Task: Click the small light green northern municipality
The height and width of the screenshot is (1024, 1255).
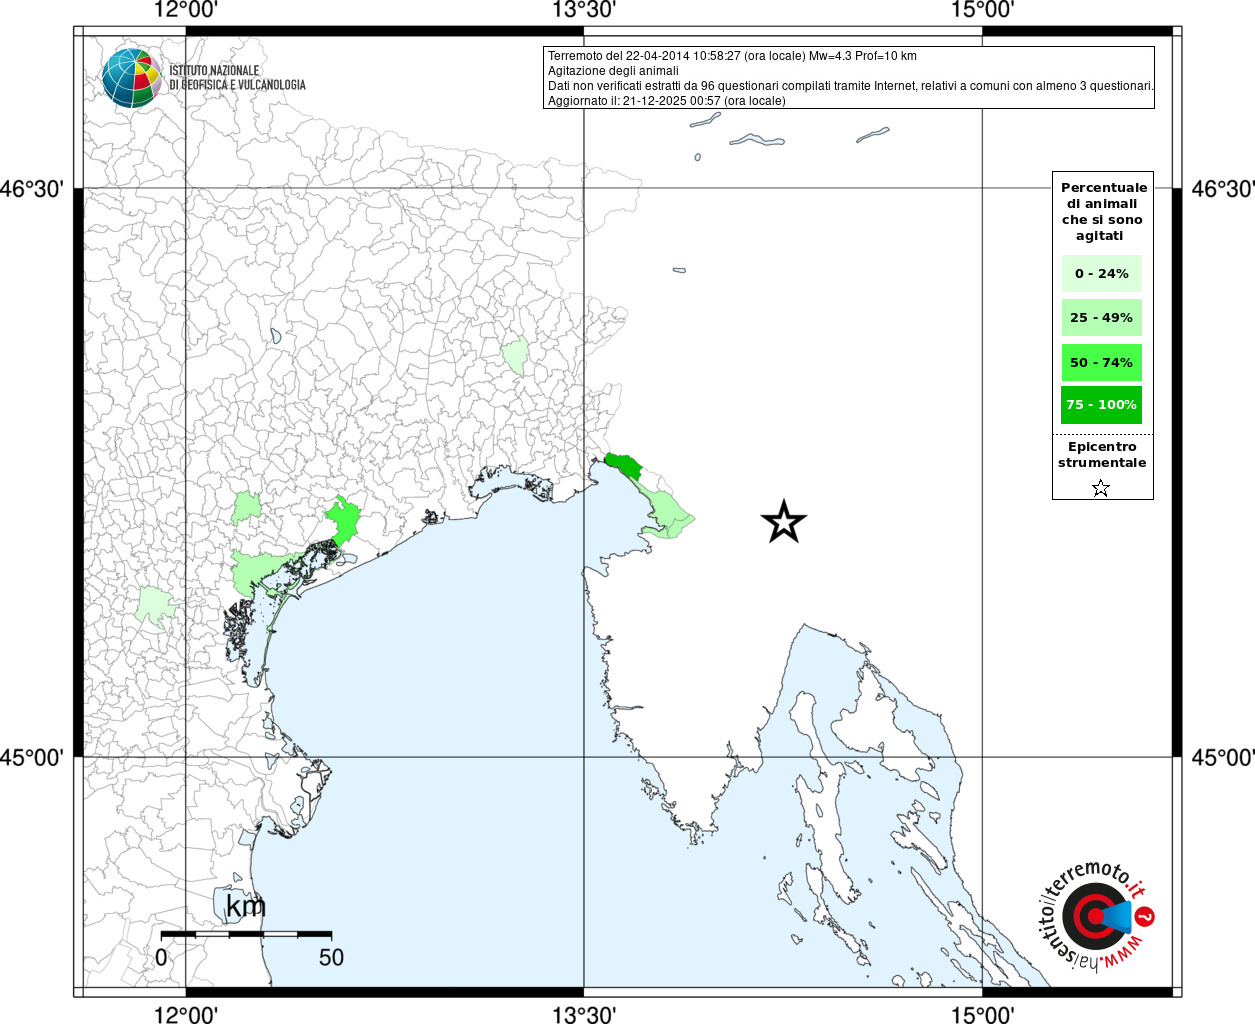Action: click(515, 355)
